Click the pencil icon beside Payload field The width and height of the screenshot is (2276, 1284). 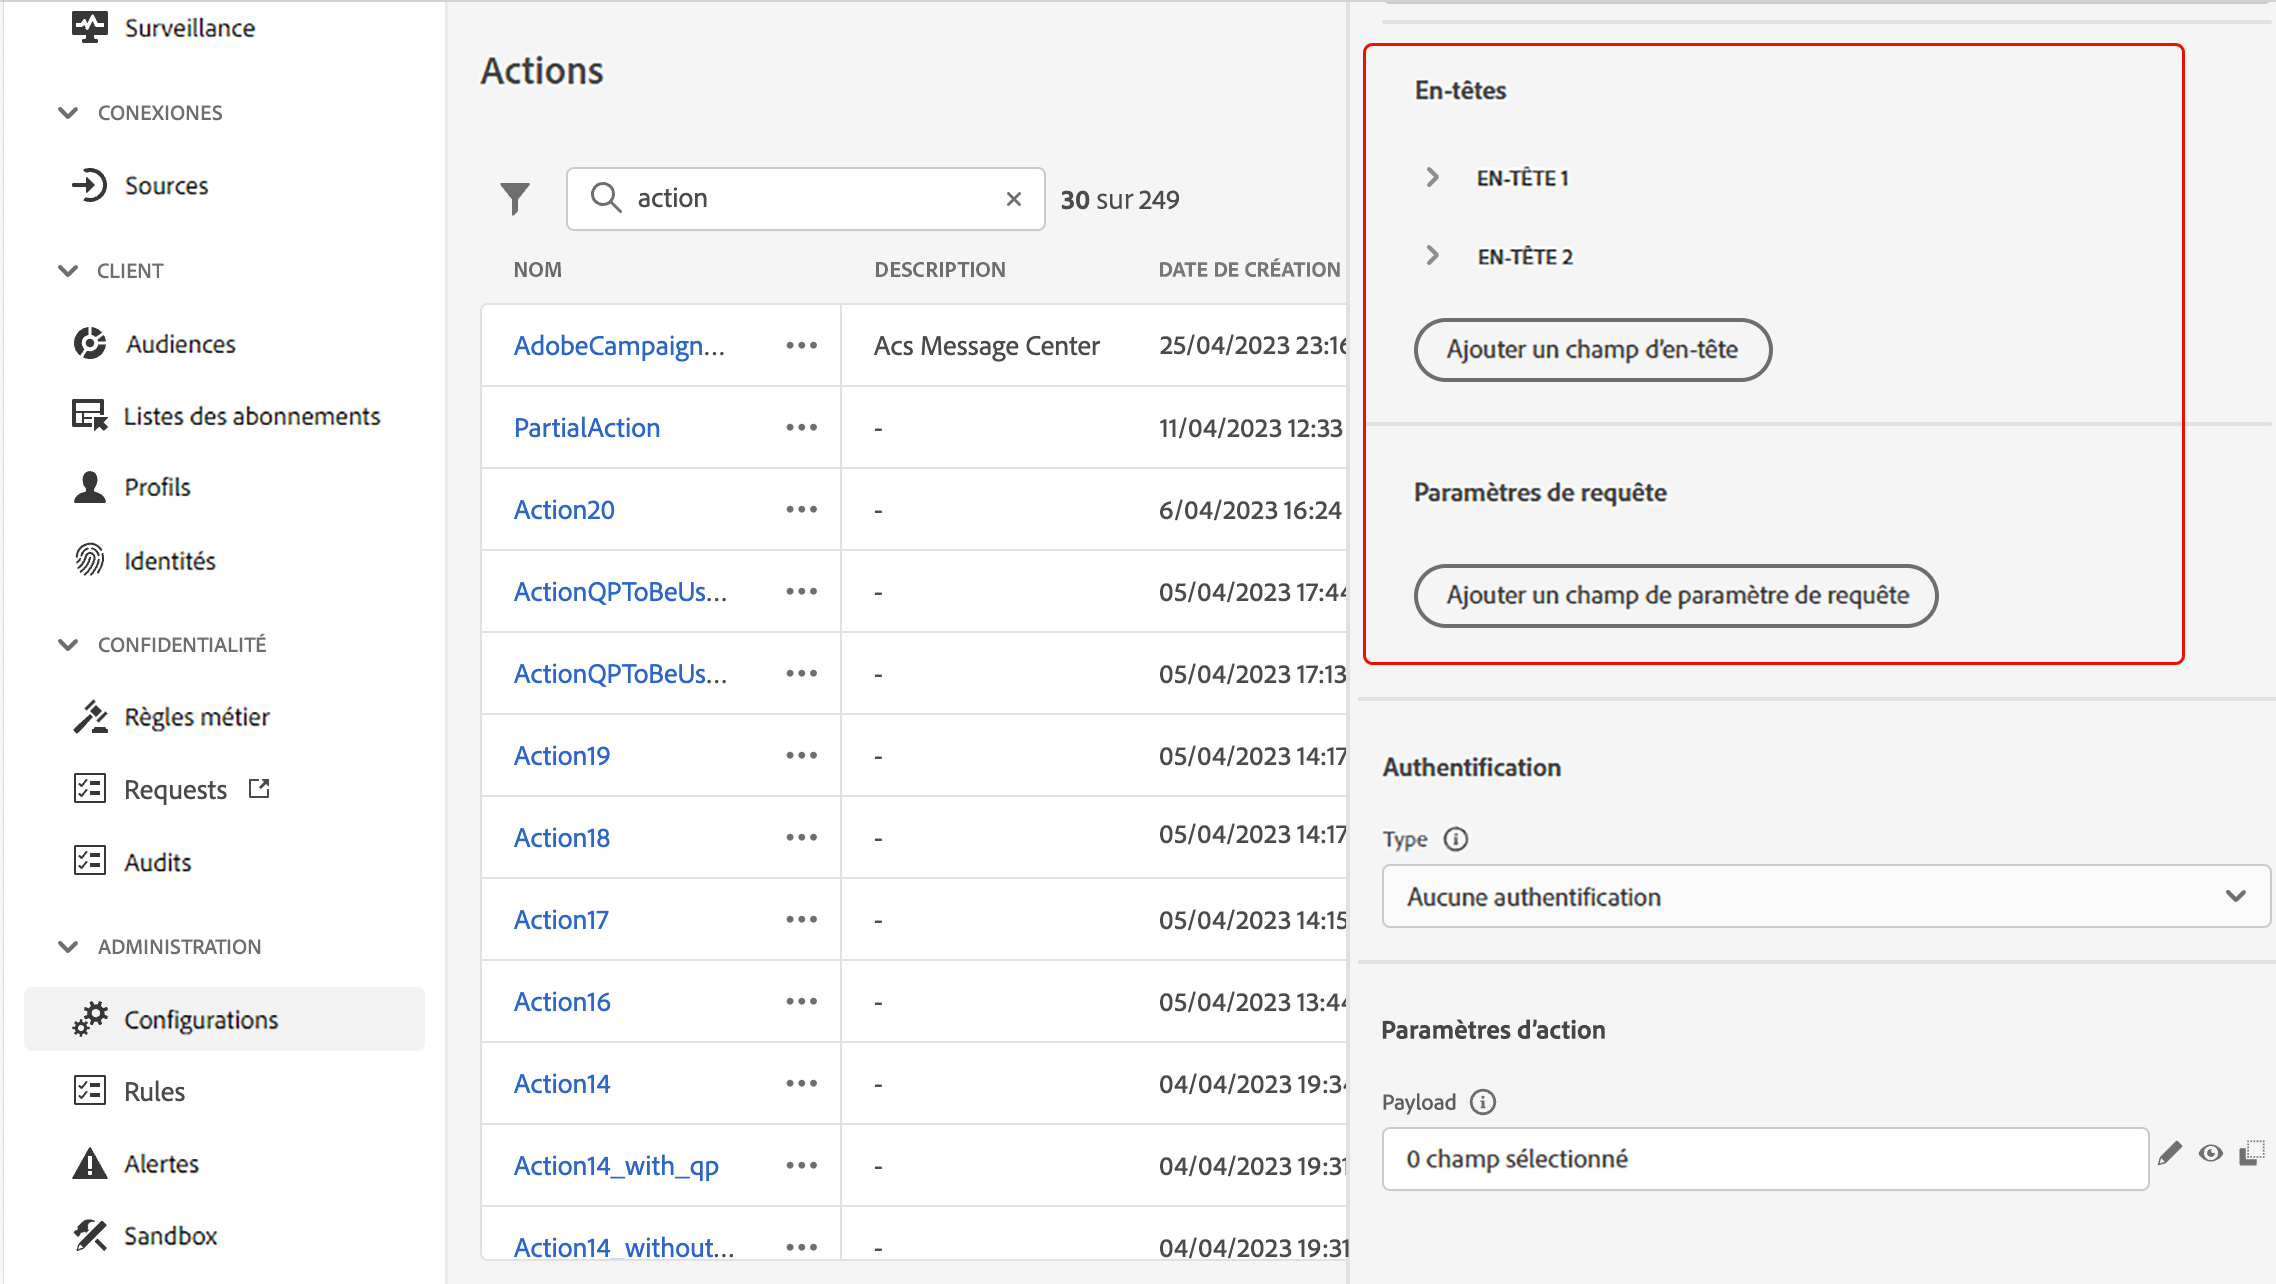click(2169, 1154)
